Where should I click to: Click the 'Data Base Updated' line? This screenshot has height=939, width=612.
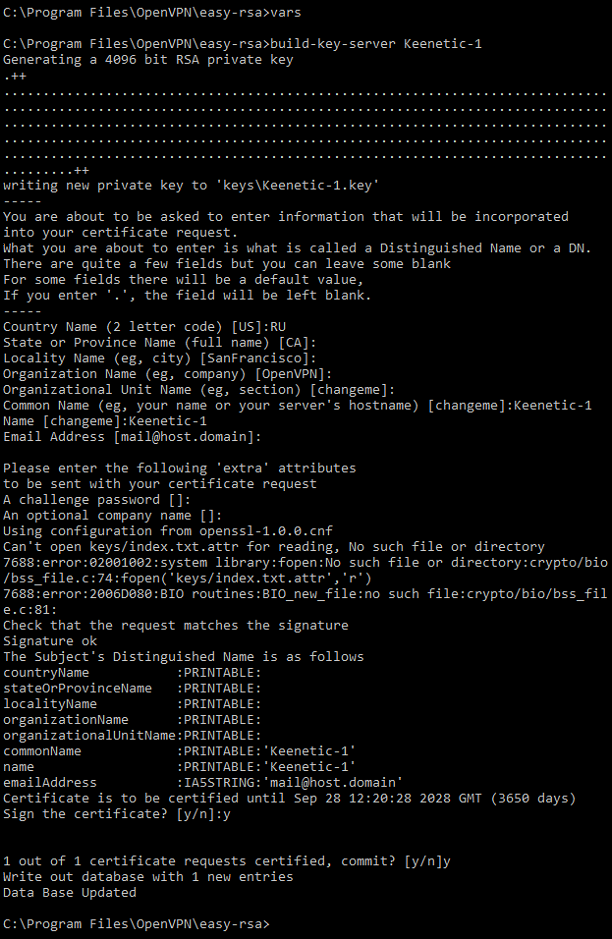(70, 892)
